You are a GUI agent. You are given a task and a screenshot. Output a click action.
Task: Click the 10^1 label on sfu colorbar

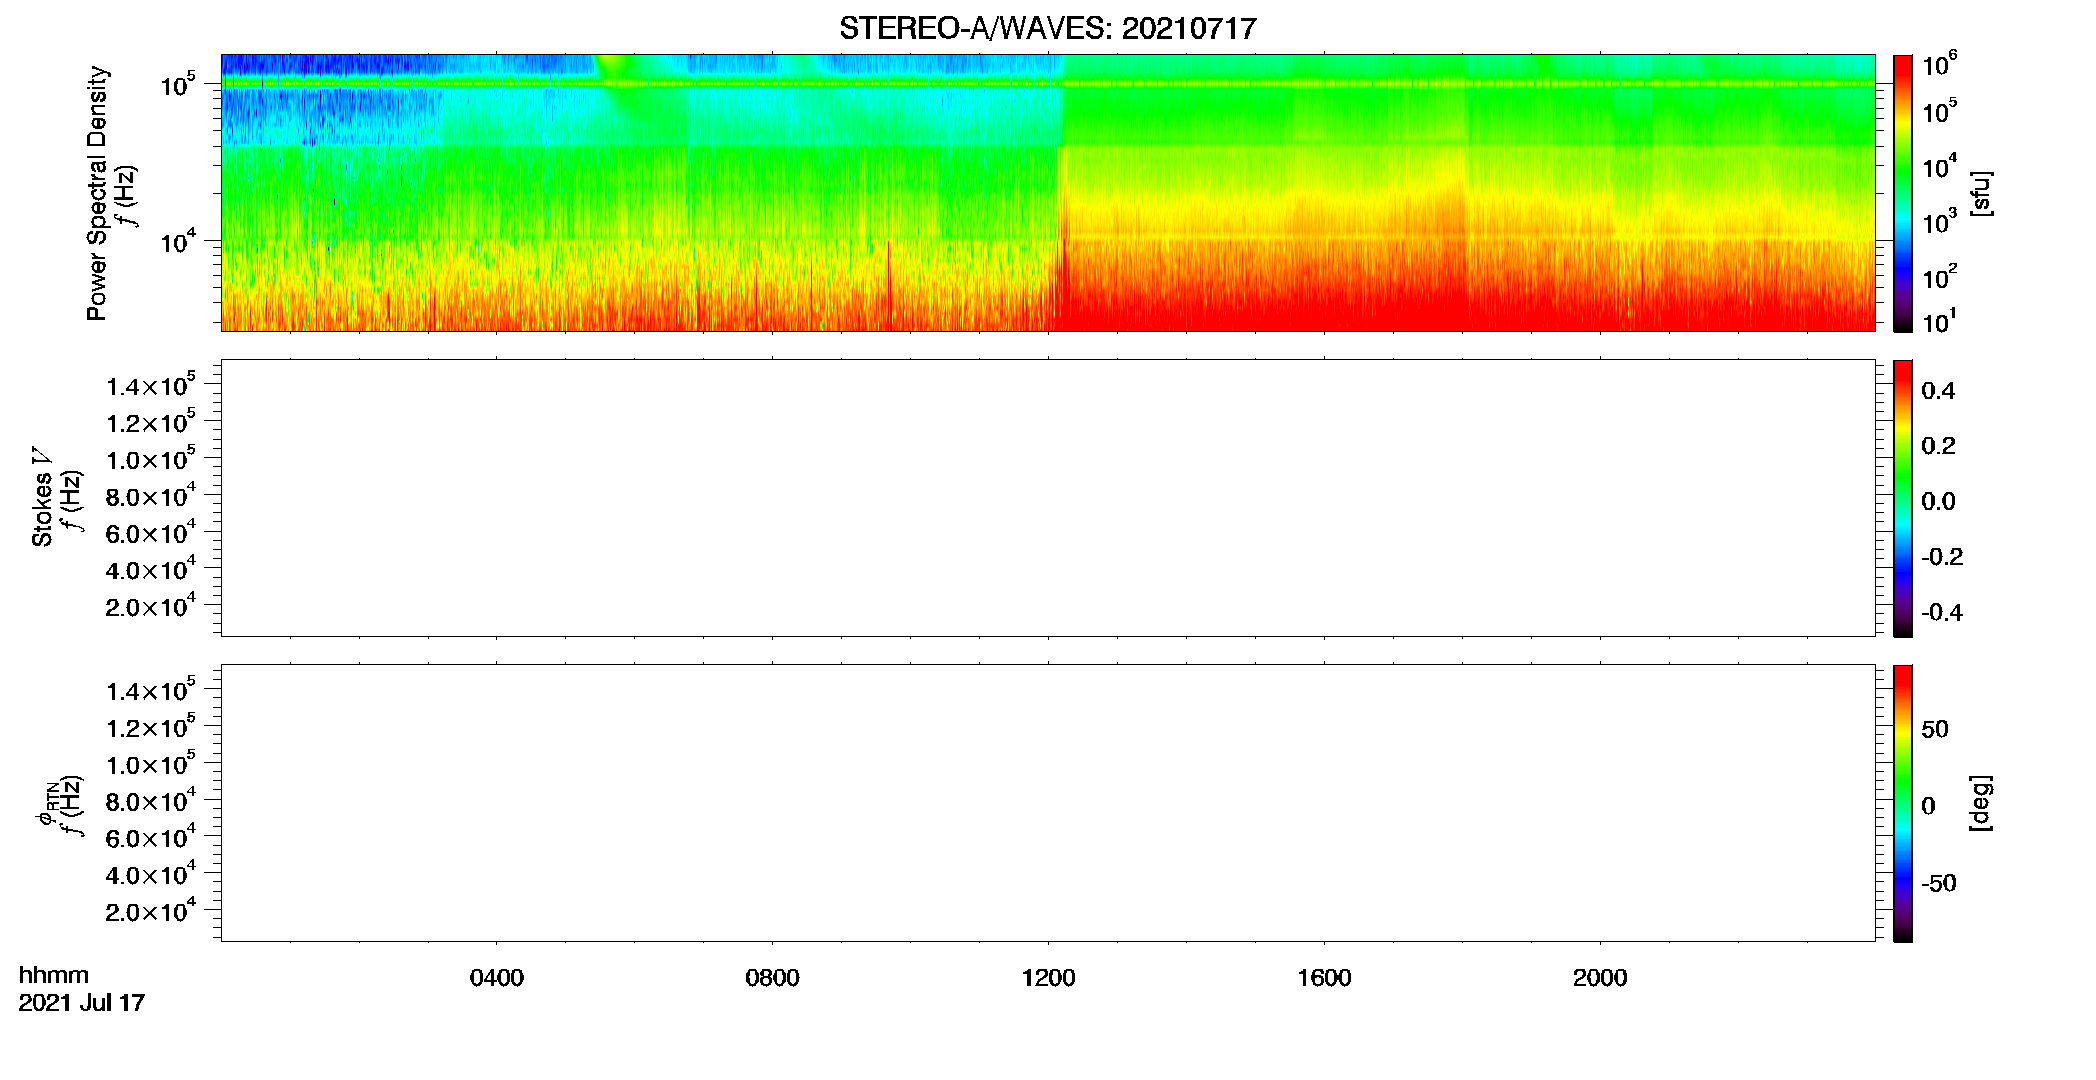pos(1940,321)
